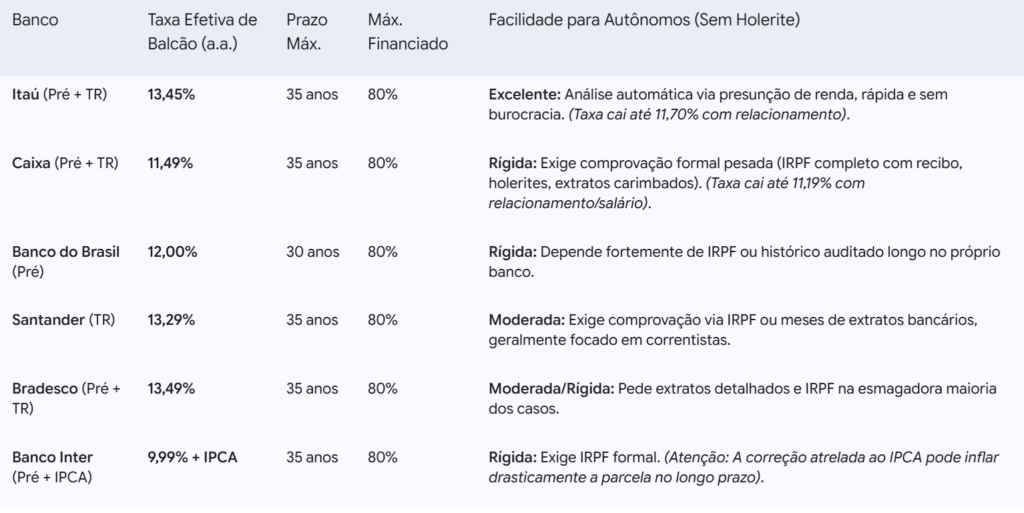Click the Banco column header
The image size is (1024, 513).
[x=35, y=20]
